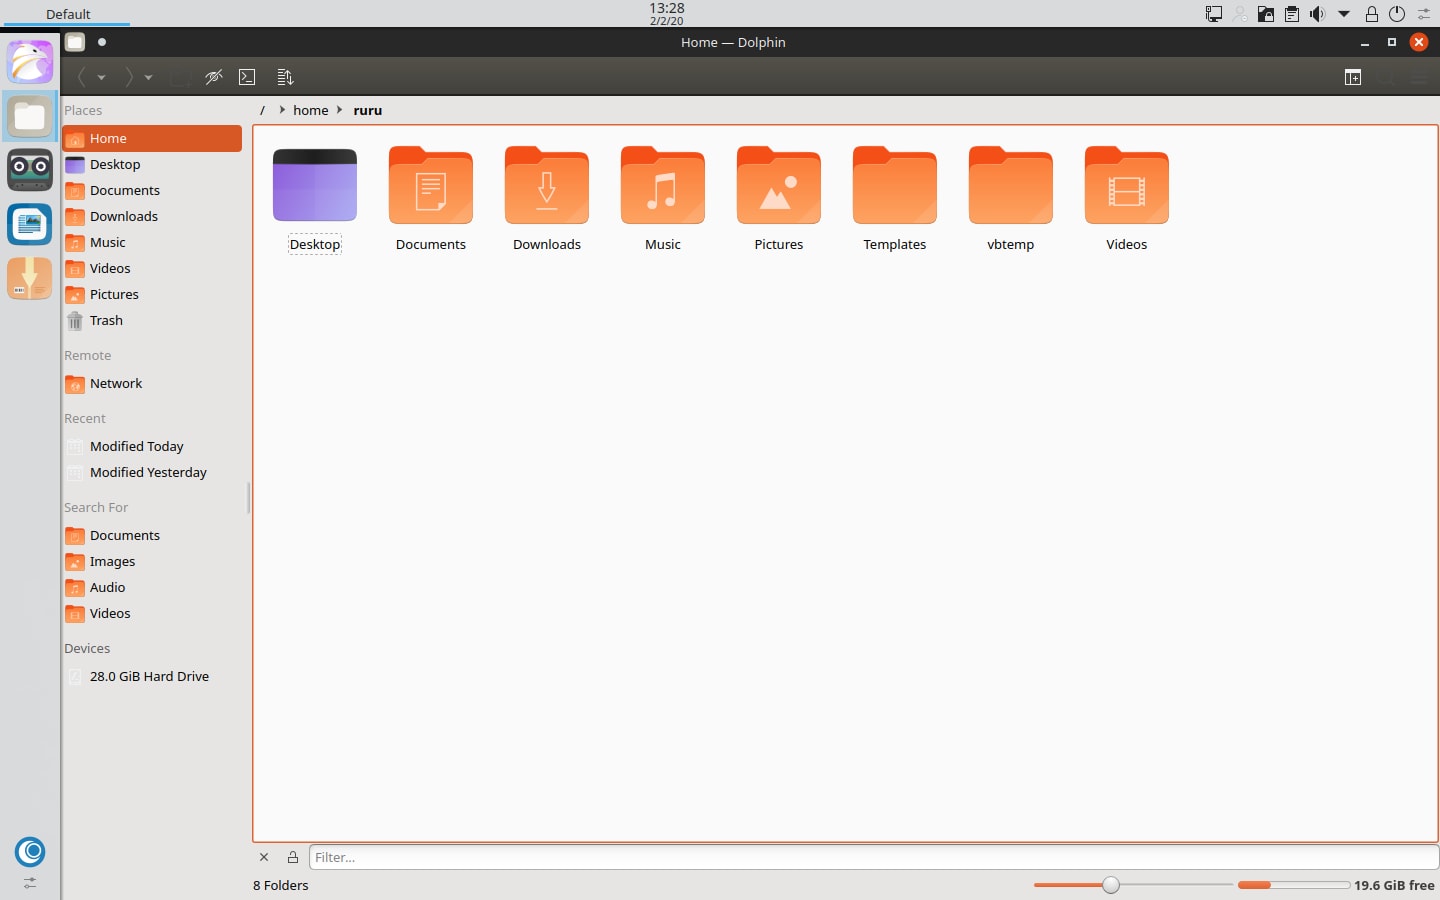Open Network under Remote
This screenshot has width=1440, height=900.
152,383
